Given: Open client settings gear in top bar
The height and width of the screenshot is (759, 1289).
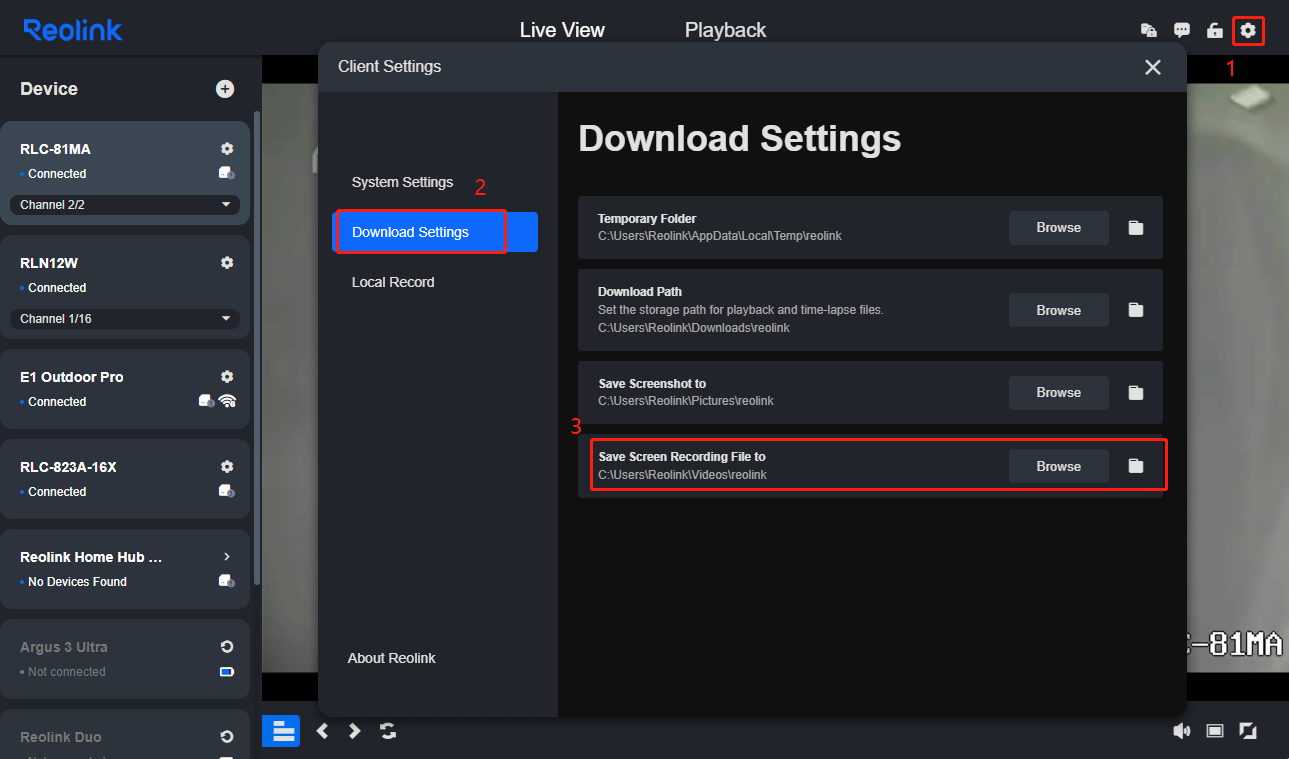Looking at the screenshot, I should click(x=1248, y=30).
